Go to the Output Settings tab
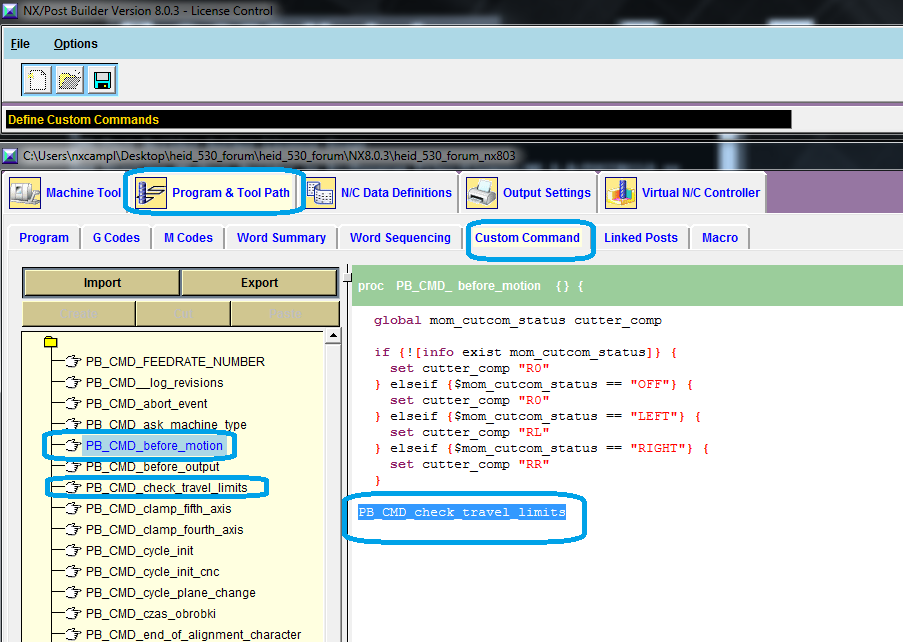This screenshot has width=903, height=642. [x=547, y=193]
